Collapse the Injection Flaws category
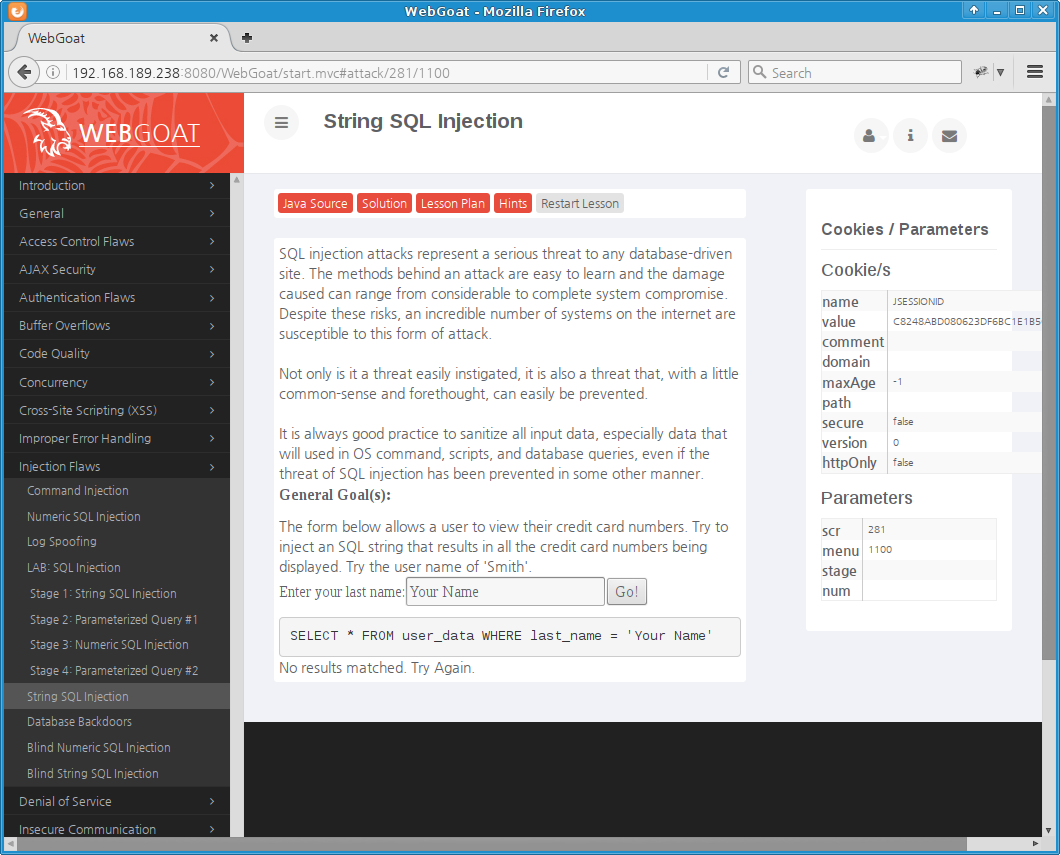The height and width of the screenshot is (855, 1060). 116,466
